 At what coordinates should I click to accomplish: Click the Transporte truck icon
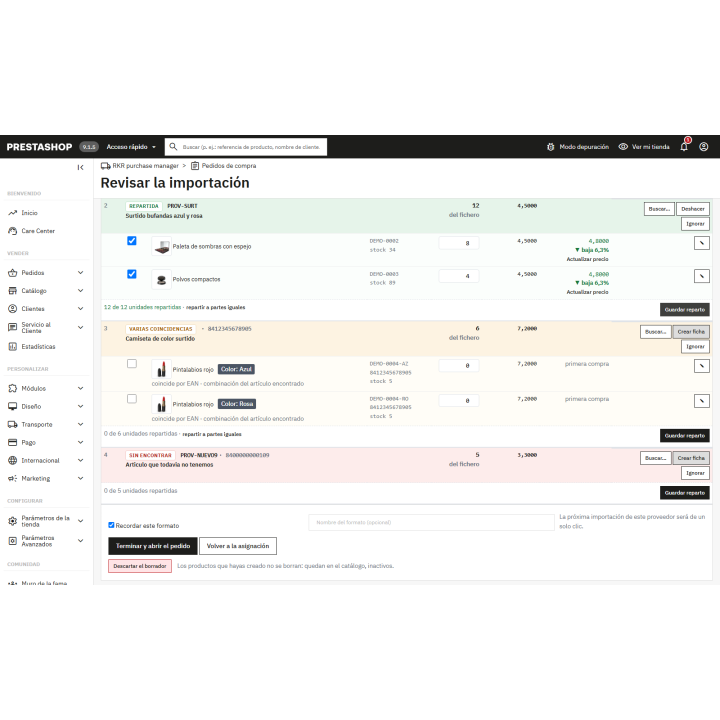12,424
